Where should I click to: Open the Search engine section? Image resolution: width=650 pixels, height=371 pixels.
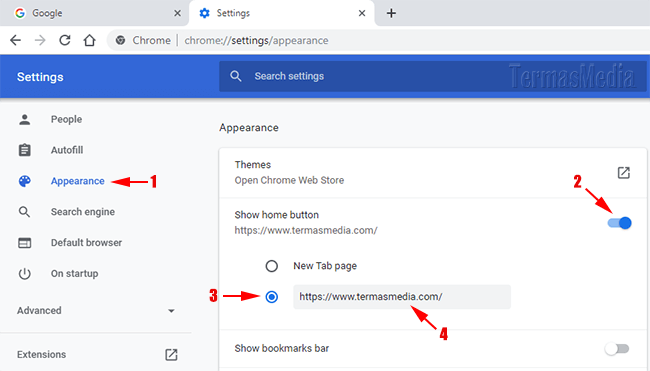(83, 212)
